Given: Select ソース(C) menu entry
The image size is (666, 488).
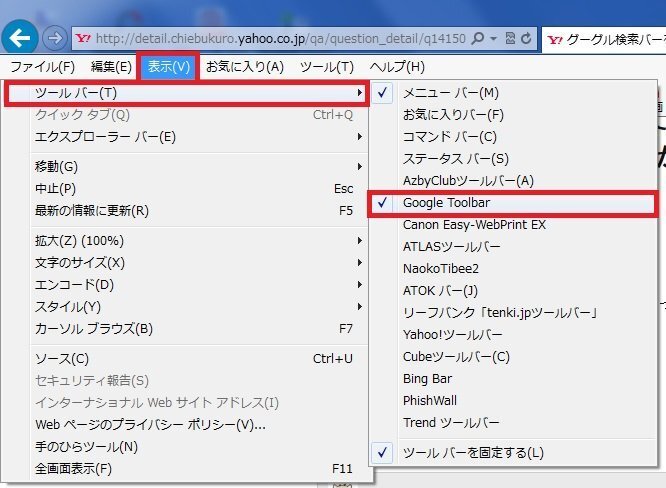Looking at the screenshot, I should click(187, 359).
